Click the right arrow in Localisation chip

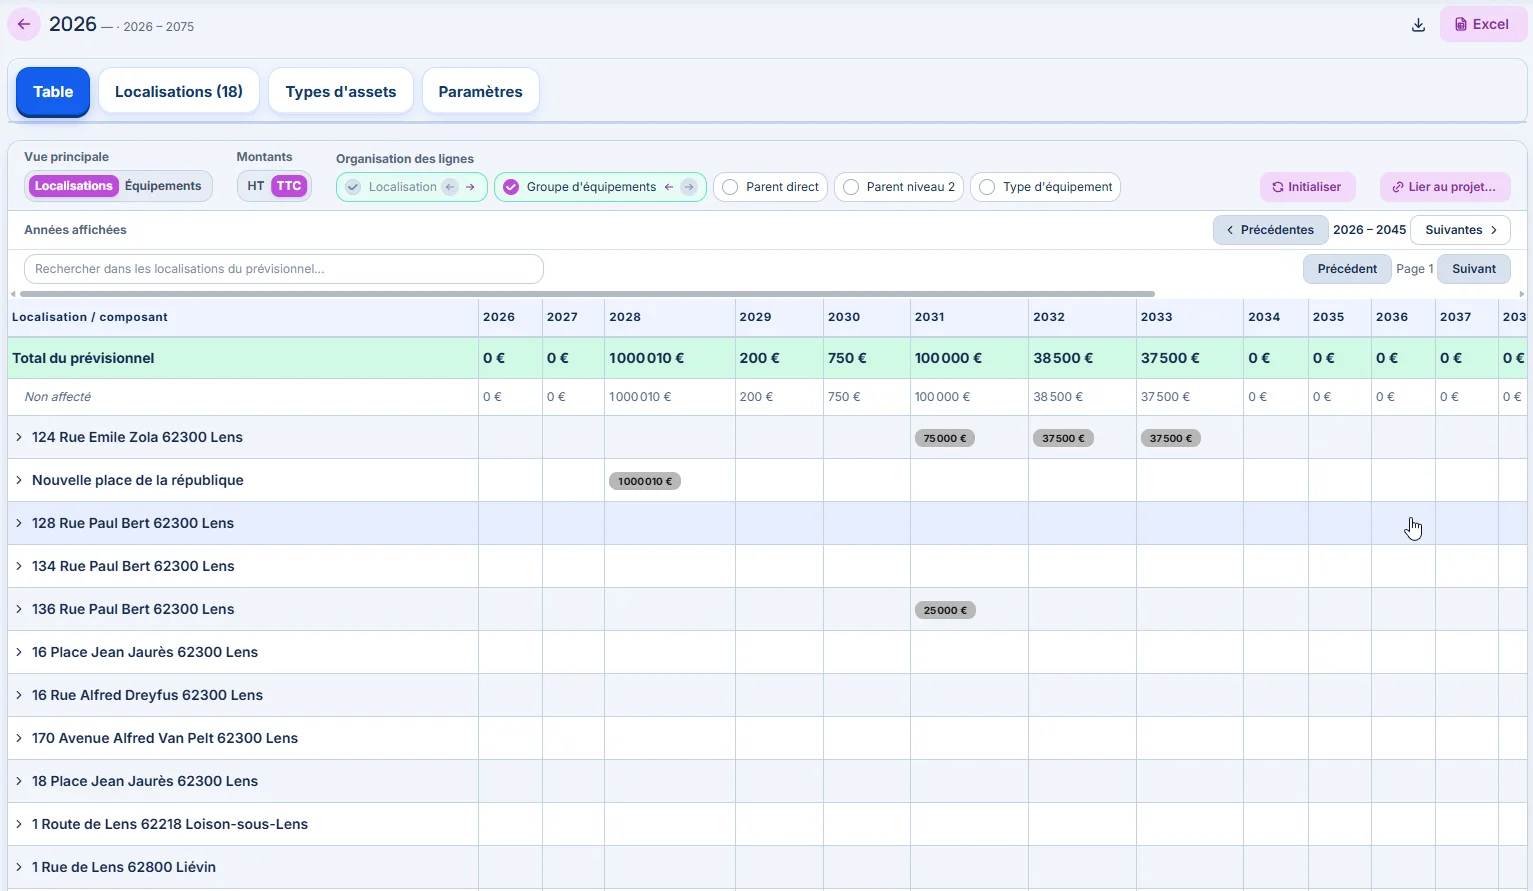tap(470, 187)
